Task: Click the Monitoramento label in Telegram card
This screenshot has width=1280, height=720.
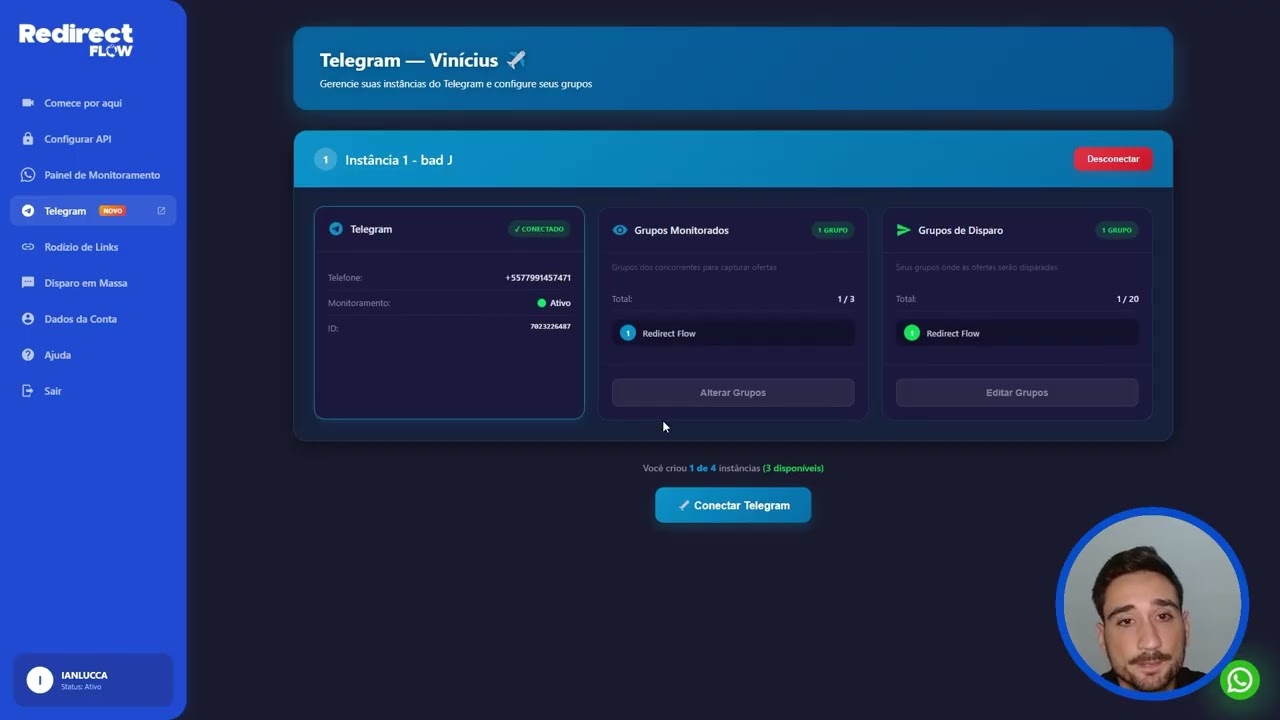Action: click(359, 303)
